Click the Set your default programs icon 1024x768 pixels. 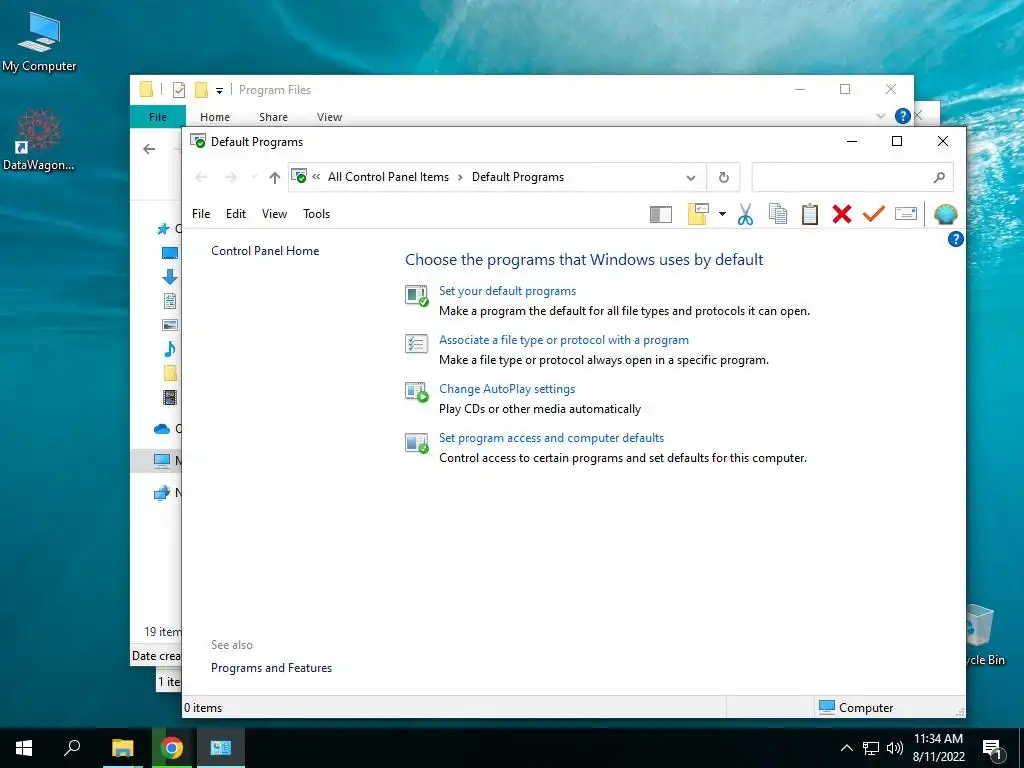(417, 296)
